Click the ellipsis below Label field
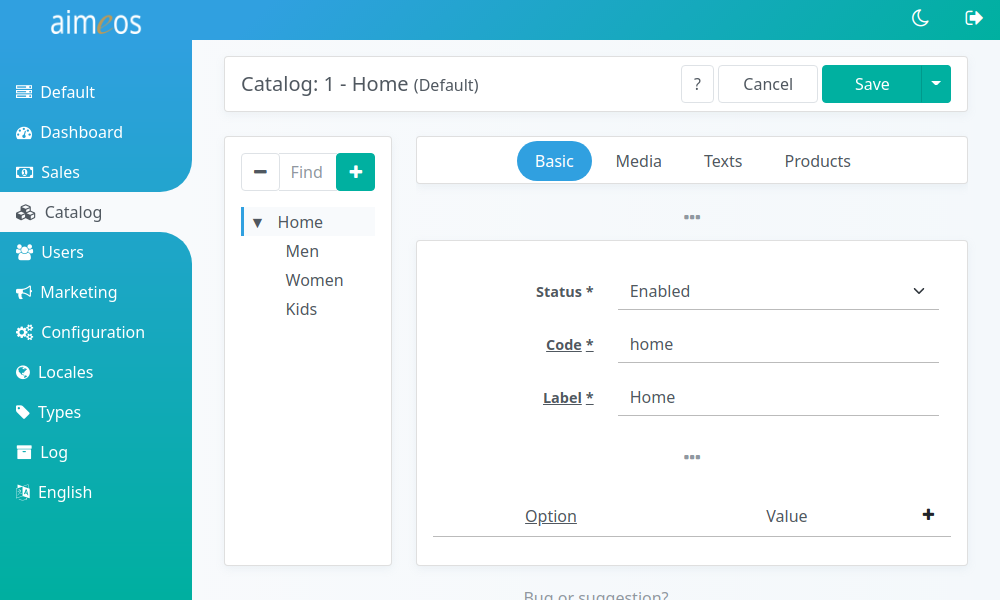The height and width of the screenshot is (600, 1000). 692,457
